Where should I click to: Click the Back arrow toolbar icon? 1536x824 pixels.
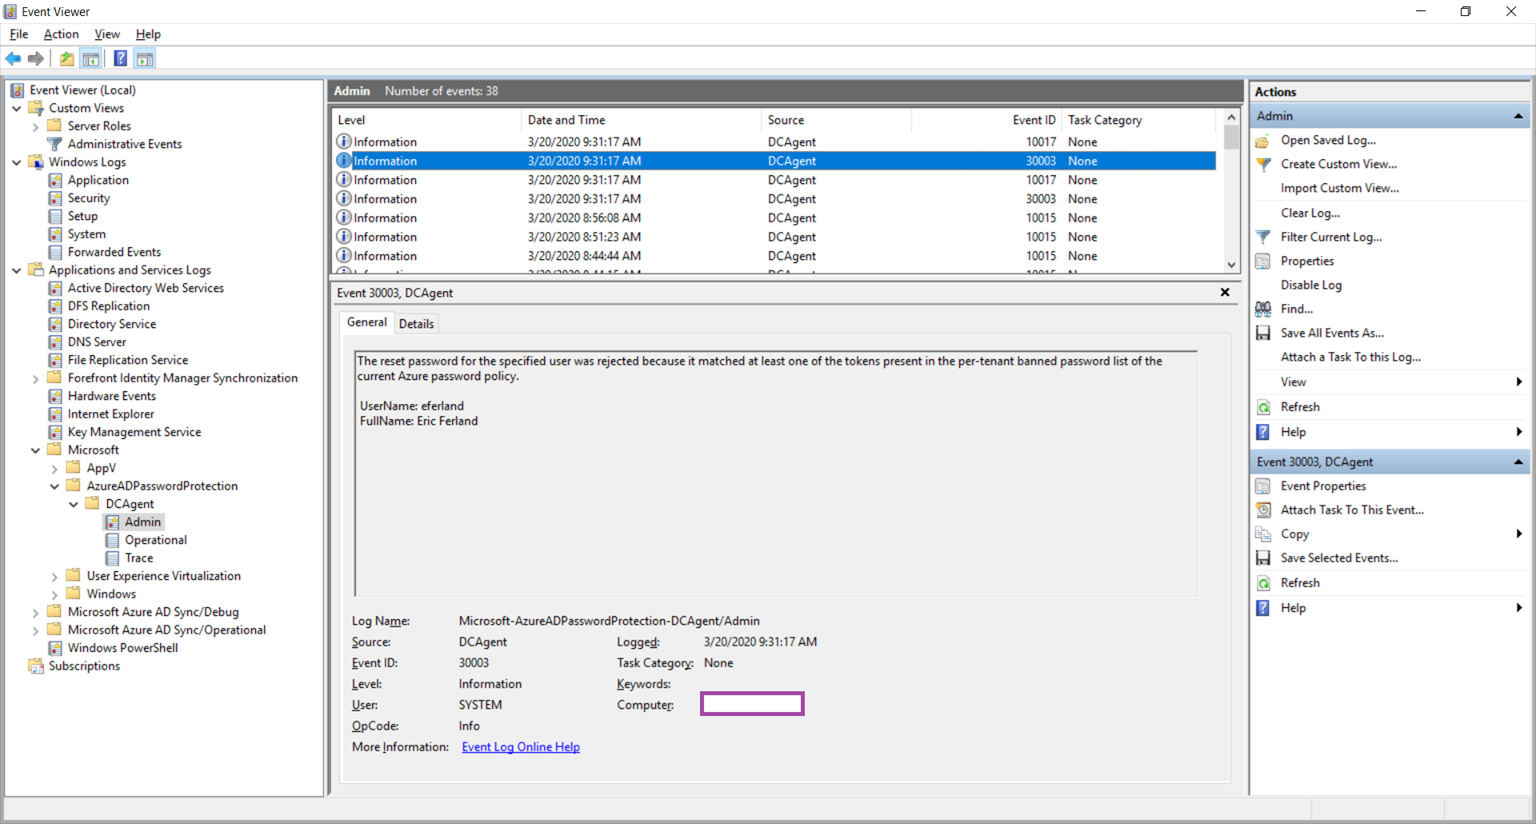pyautogui.click(x=13, y=59)
